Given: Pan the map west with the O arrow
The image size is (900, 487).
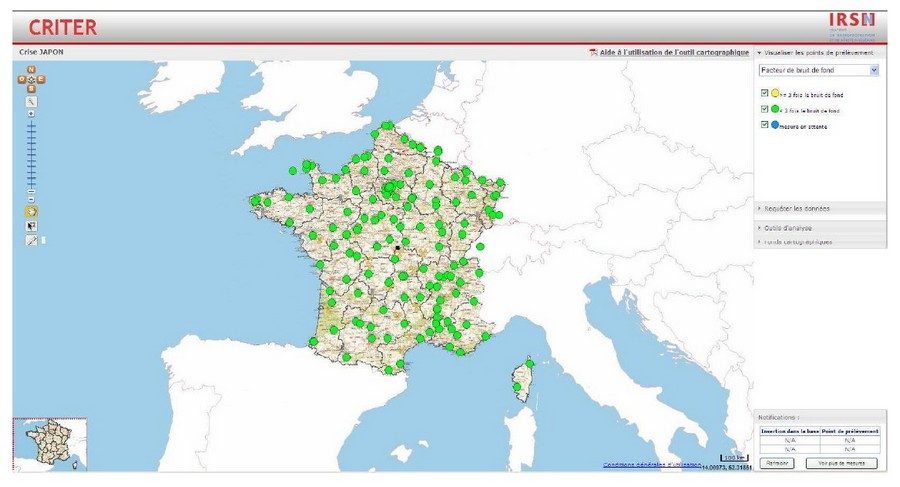Looking at the screenshot, I should [x=23, y=79].
